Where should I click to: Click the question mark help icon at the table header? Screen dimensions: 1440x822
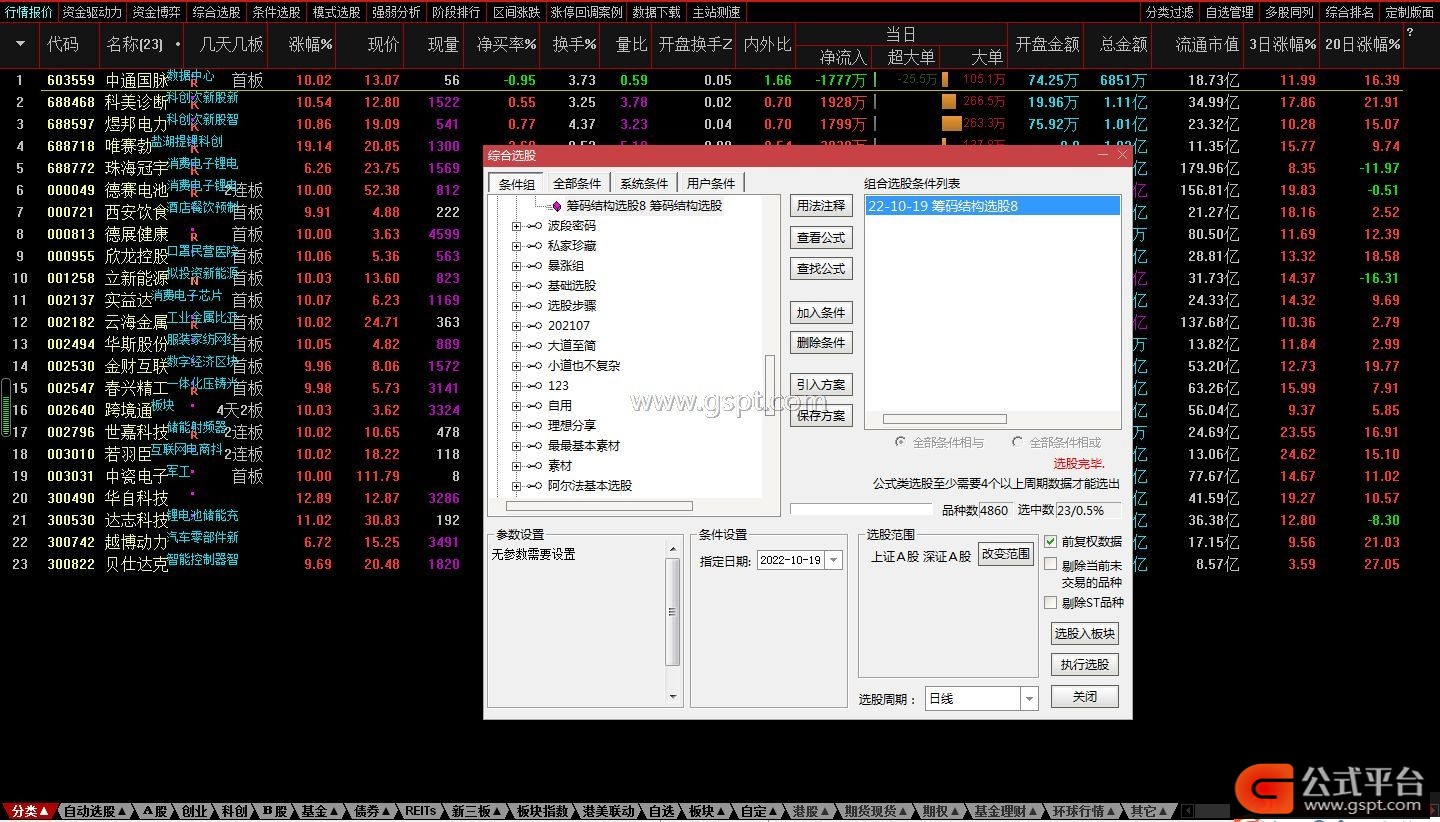coord(1410,33)
